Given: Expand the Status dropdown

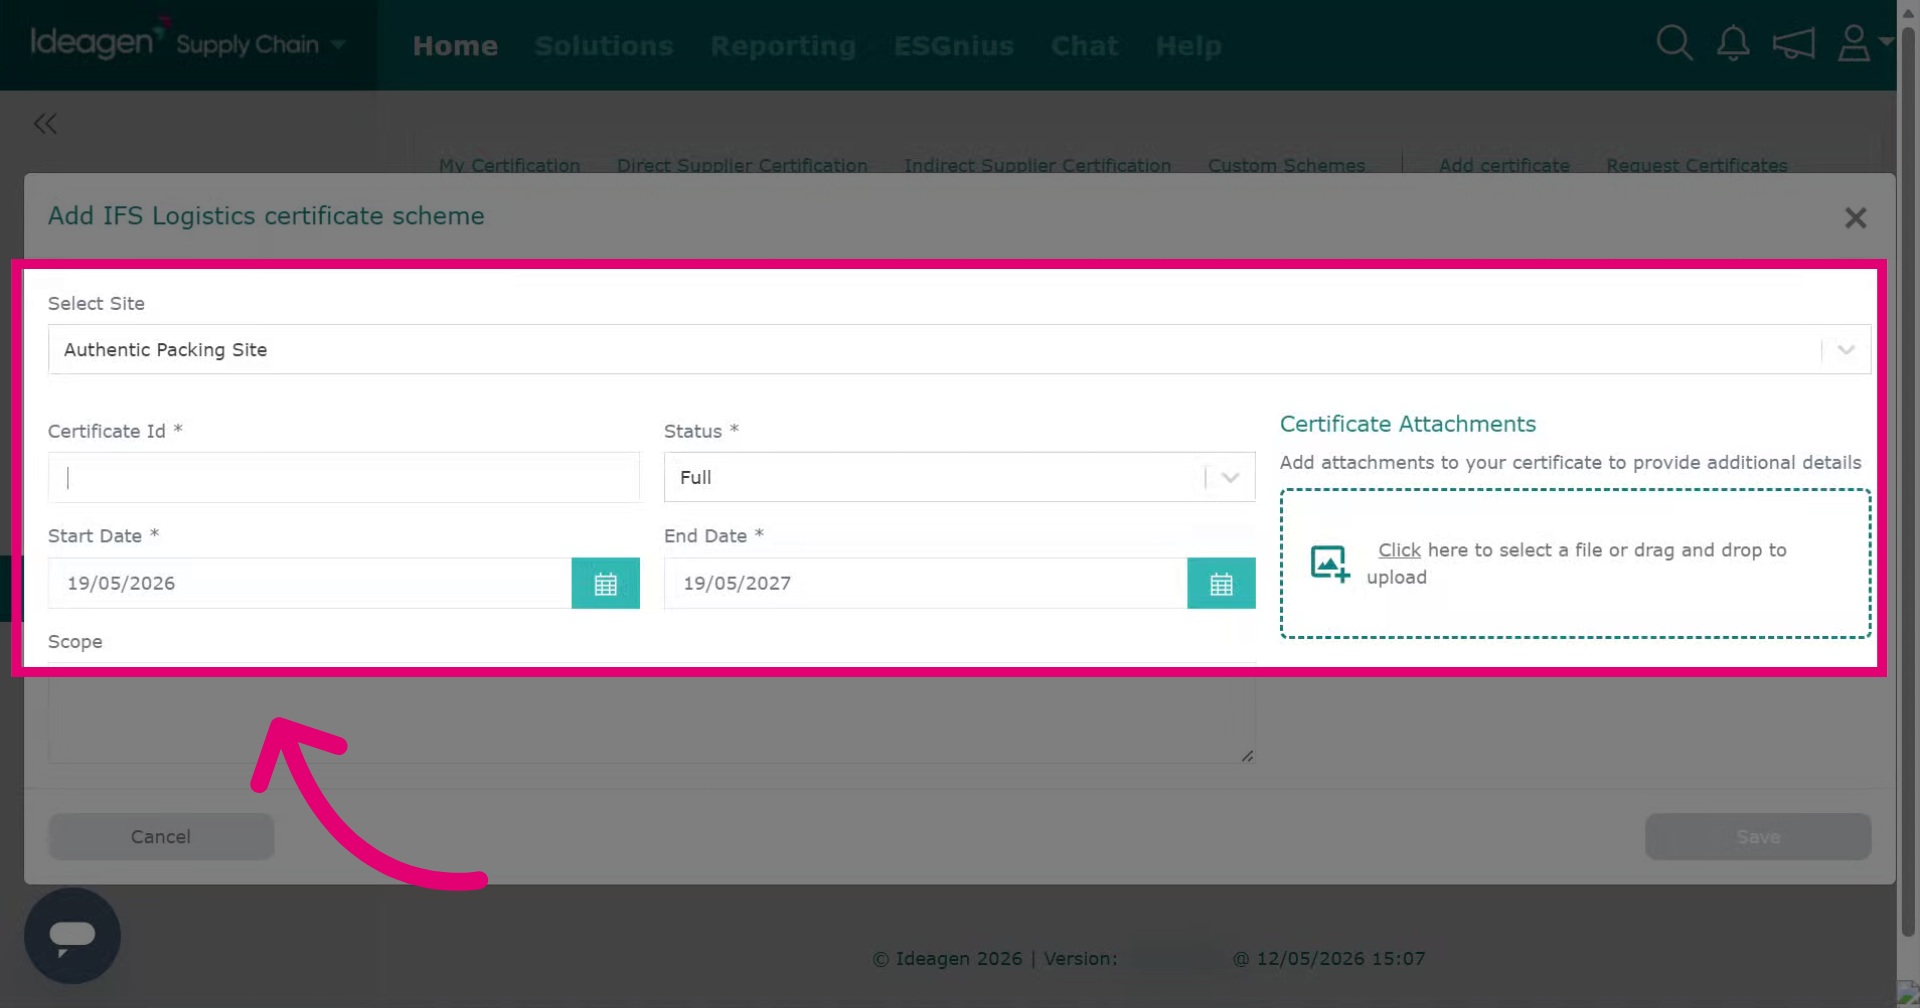Looking at the screenshot, I should tap(1230, 478).
